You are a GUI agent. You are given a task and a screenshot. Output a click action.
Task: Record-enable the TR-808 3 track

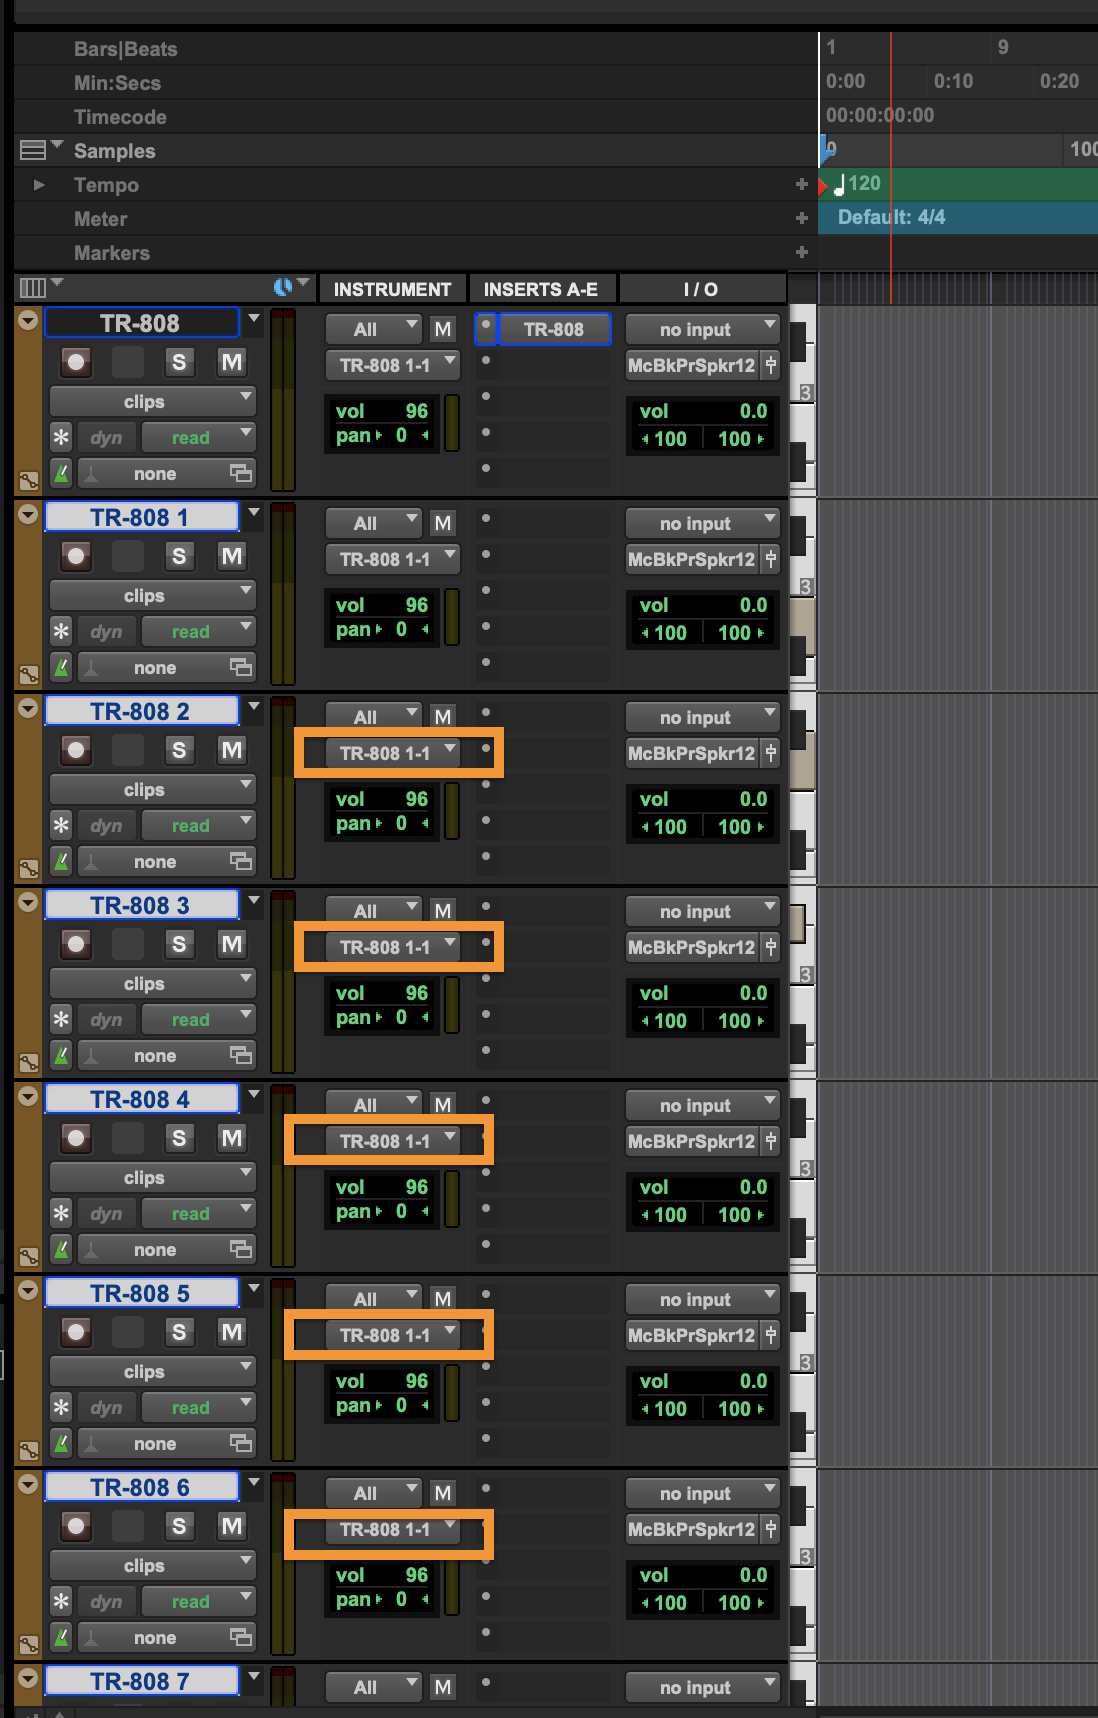tap(76, 943)
